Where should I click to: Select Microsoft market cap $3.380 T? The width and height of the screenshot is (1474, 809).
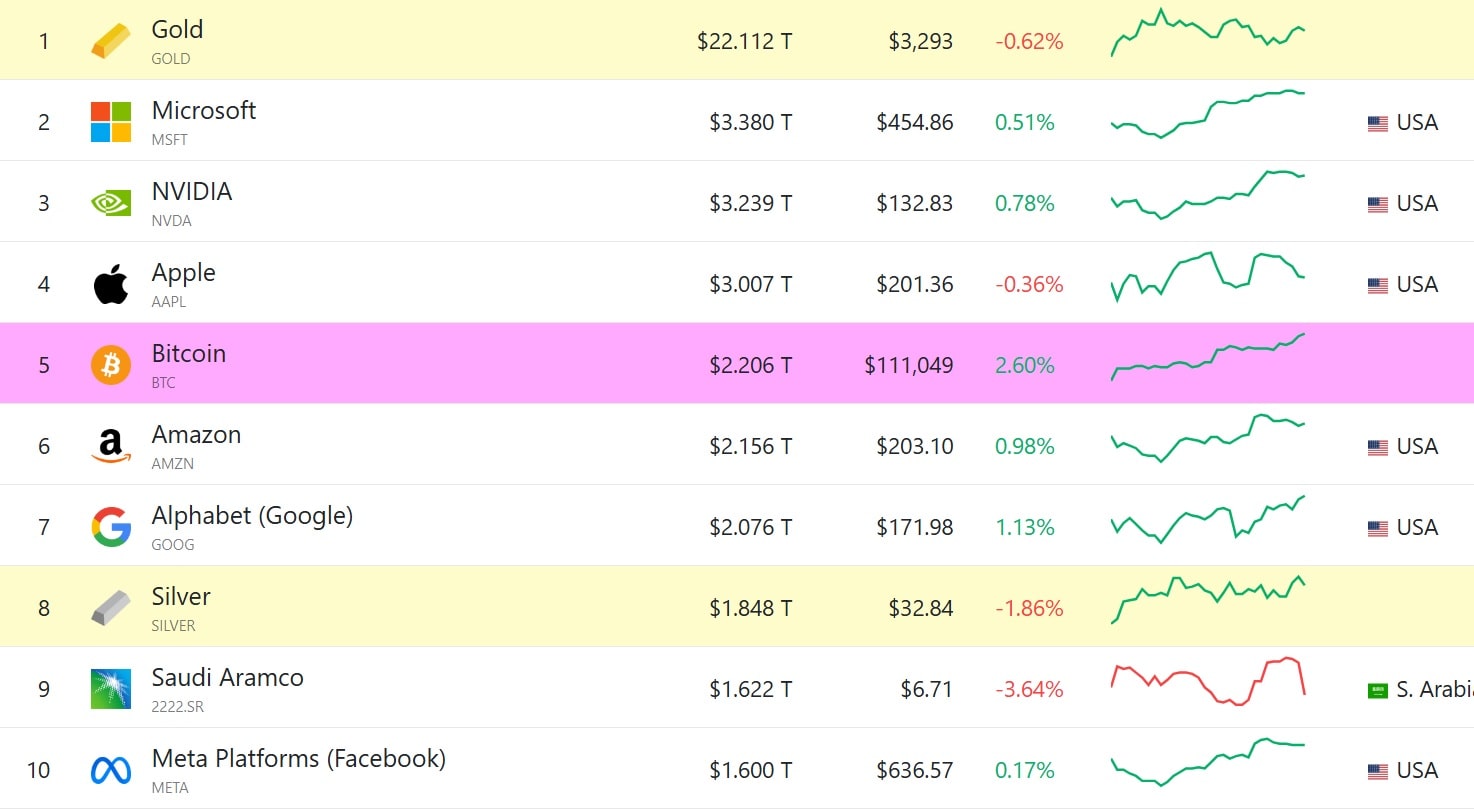(751, 123)
